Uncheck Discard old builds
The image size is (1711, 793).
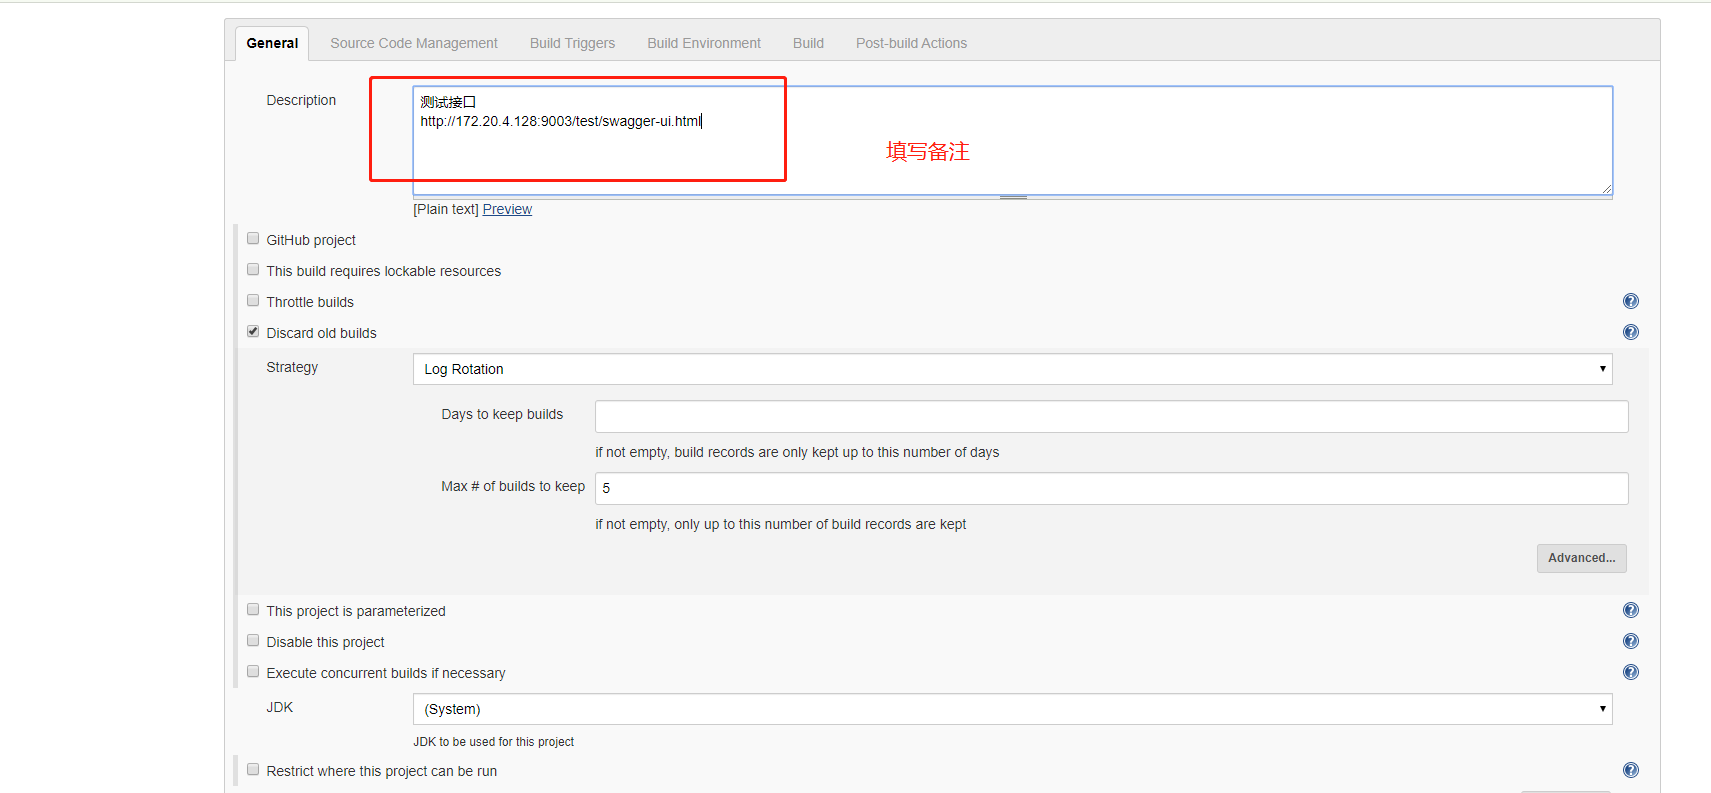point(253,332)
